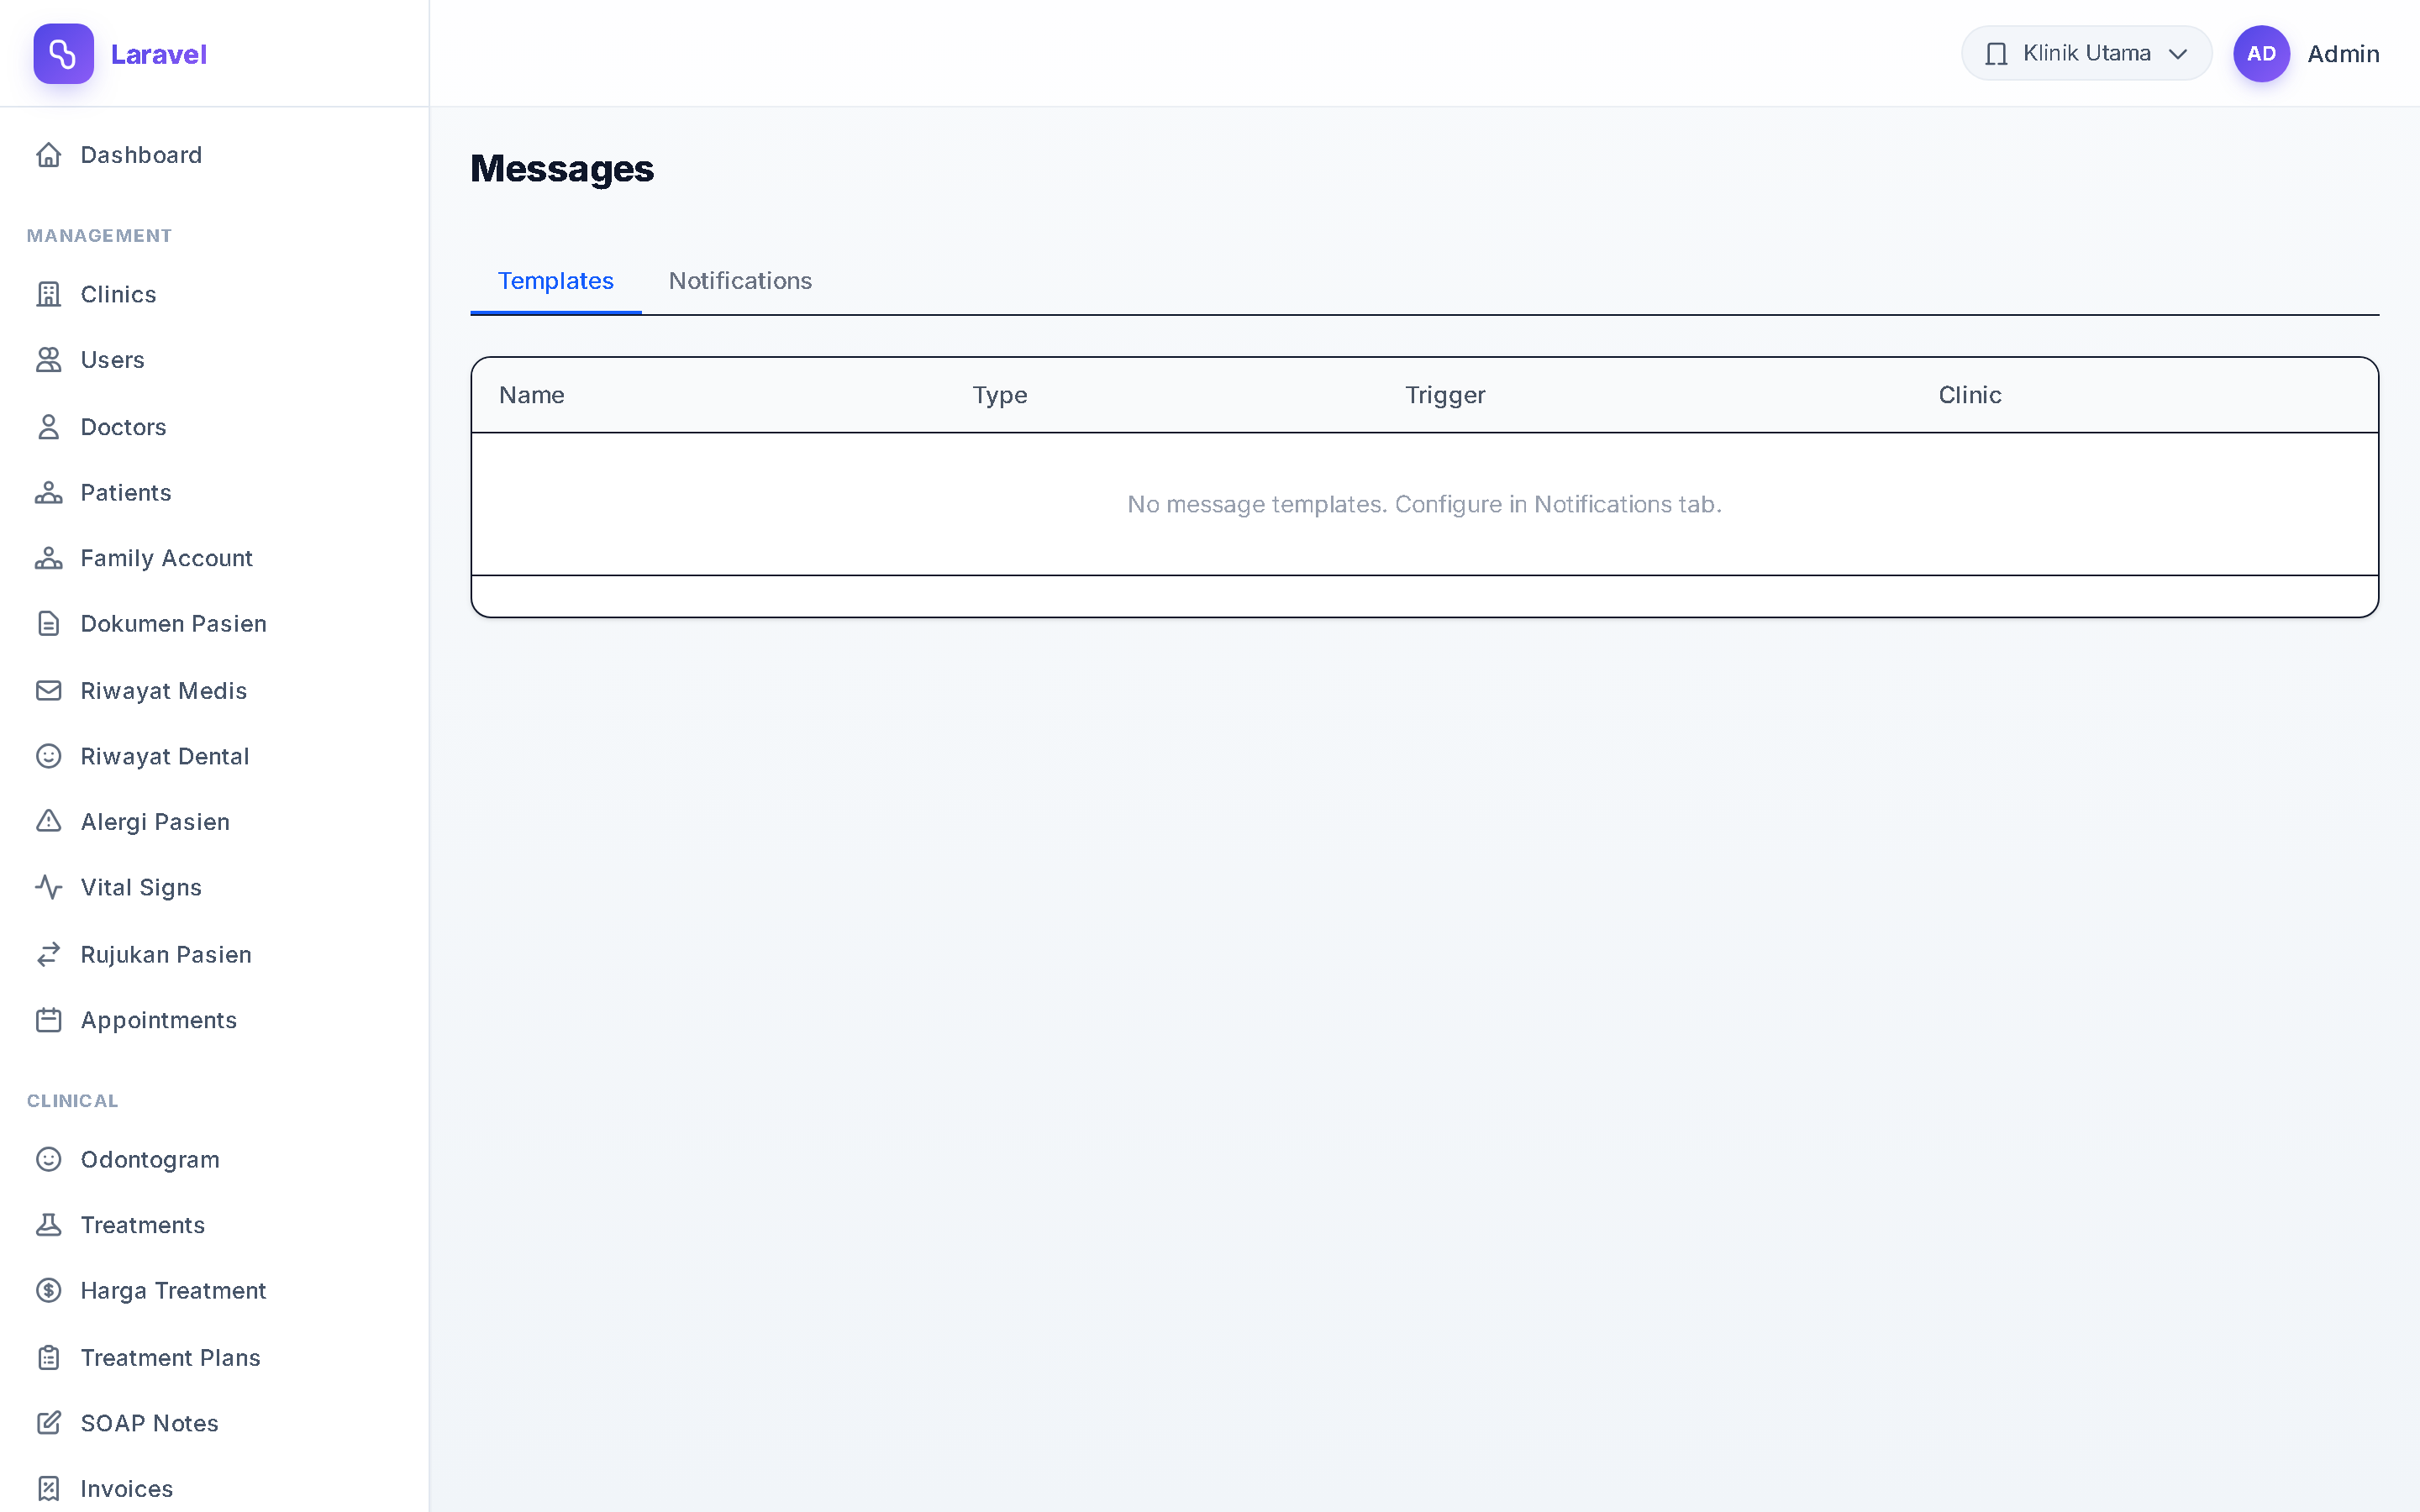Click the Doctors person icon

[49, 427]
